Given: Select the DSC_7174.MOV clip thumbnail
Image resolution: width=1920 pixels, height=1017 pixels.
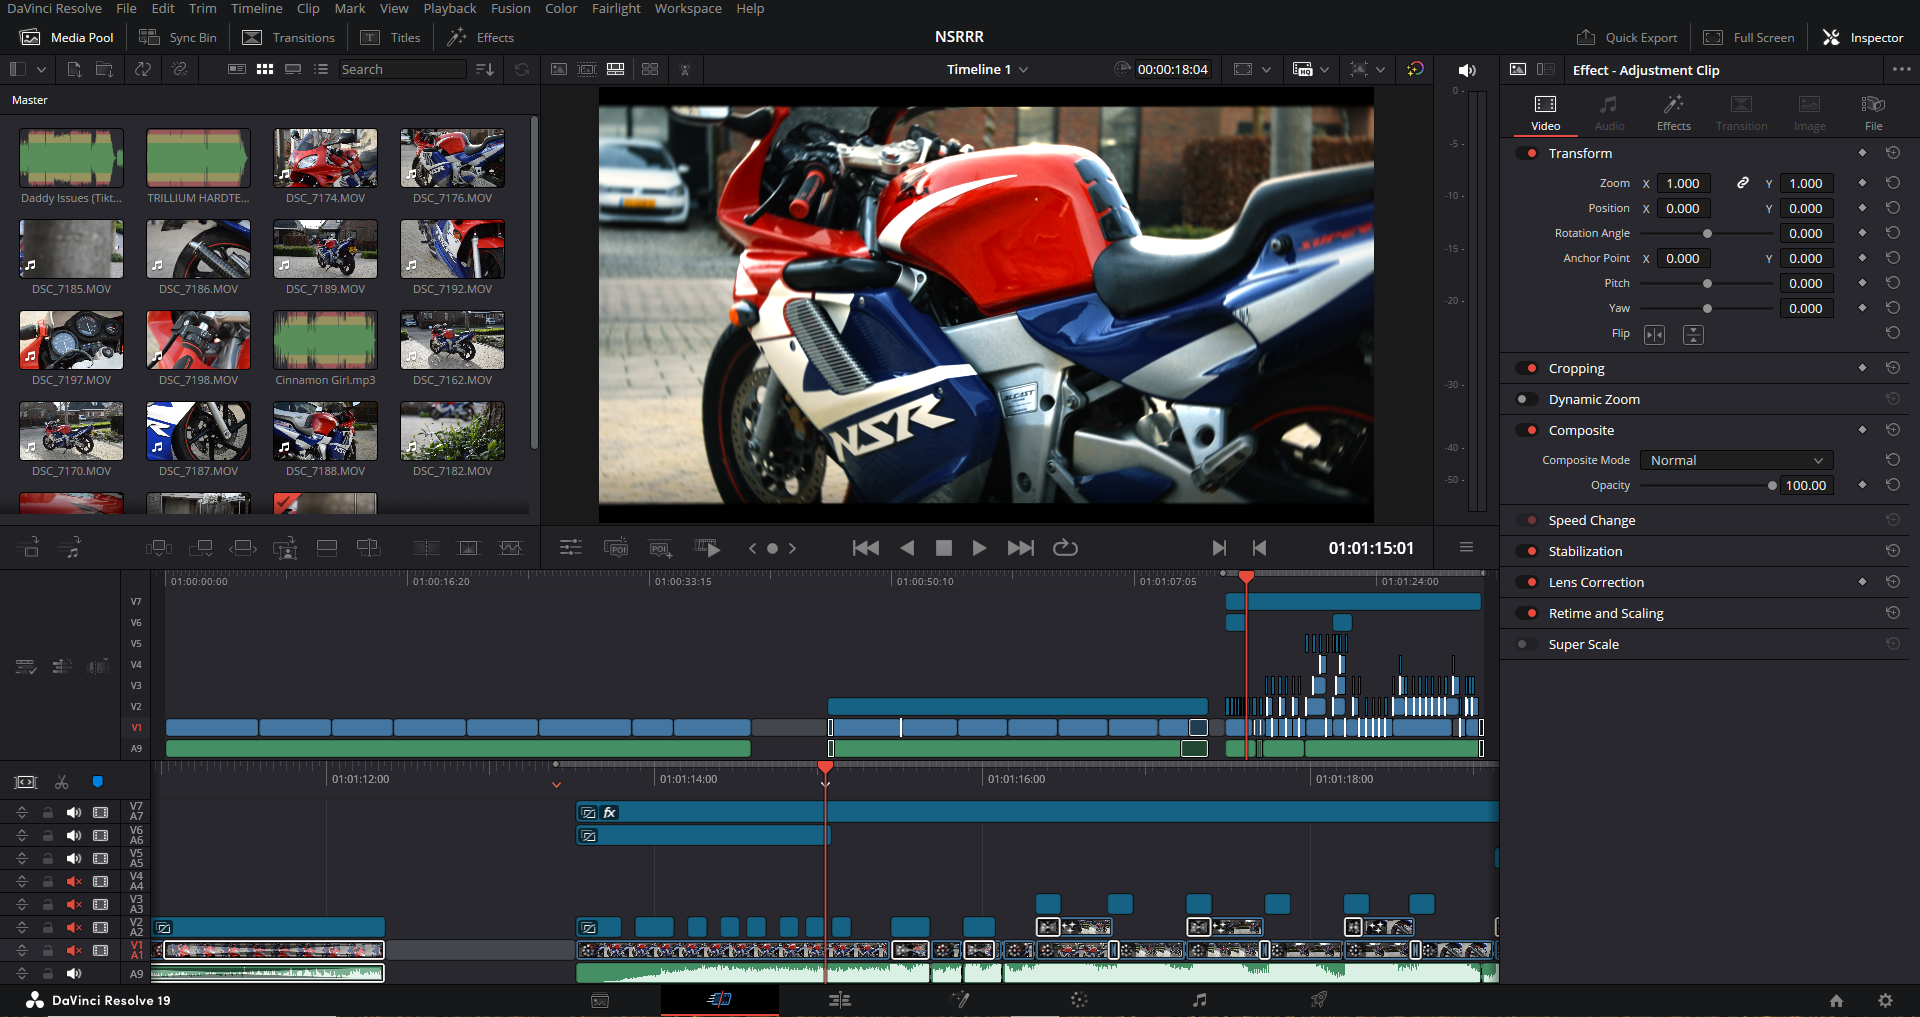Looking at the screenshot, I should pyautogui.click(x=325, y=158).
